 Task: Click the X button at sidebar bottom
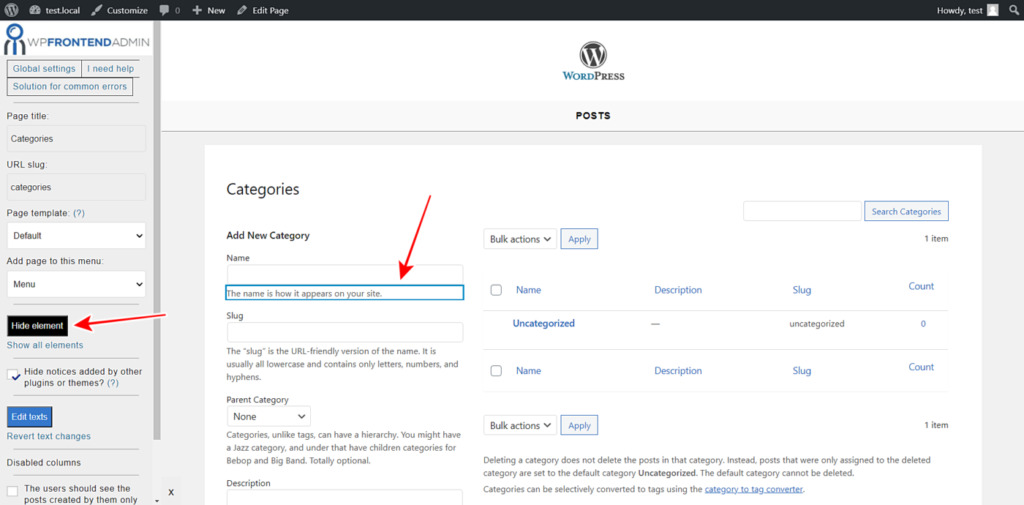click(171, 492)
